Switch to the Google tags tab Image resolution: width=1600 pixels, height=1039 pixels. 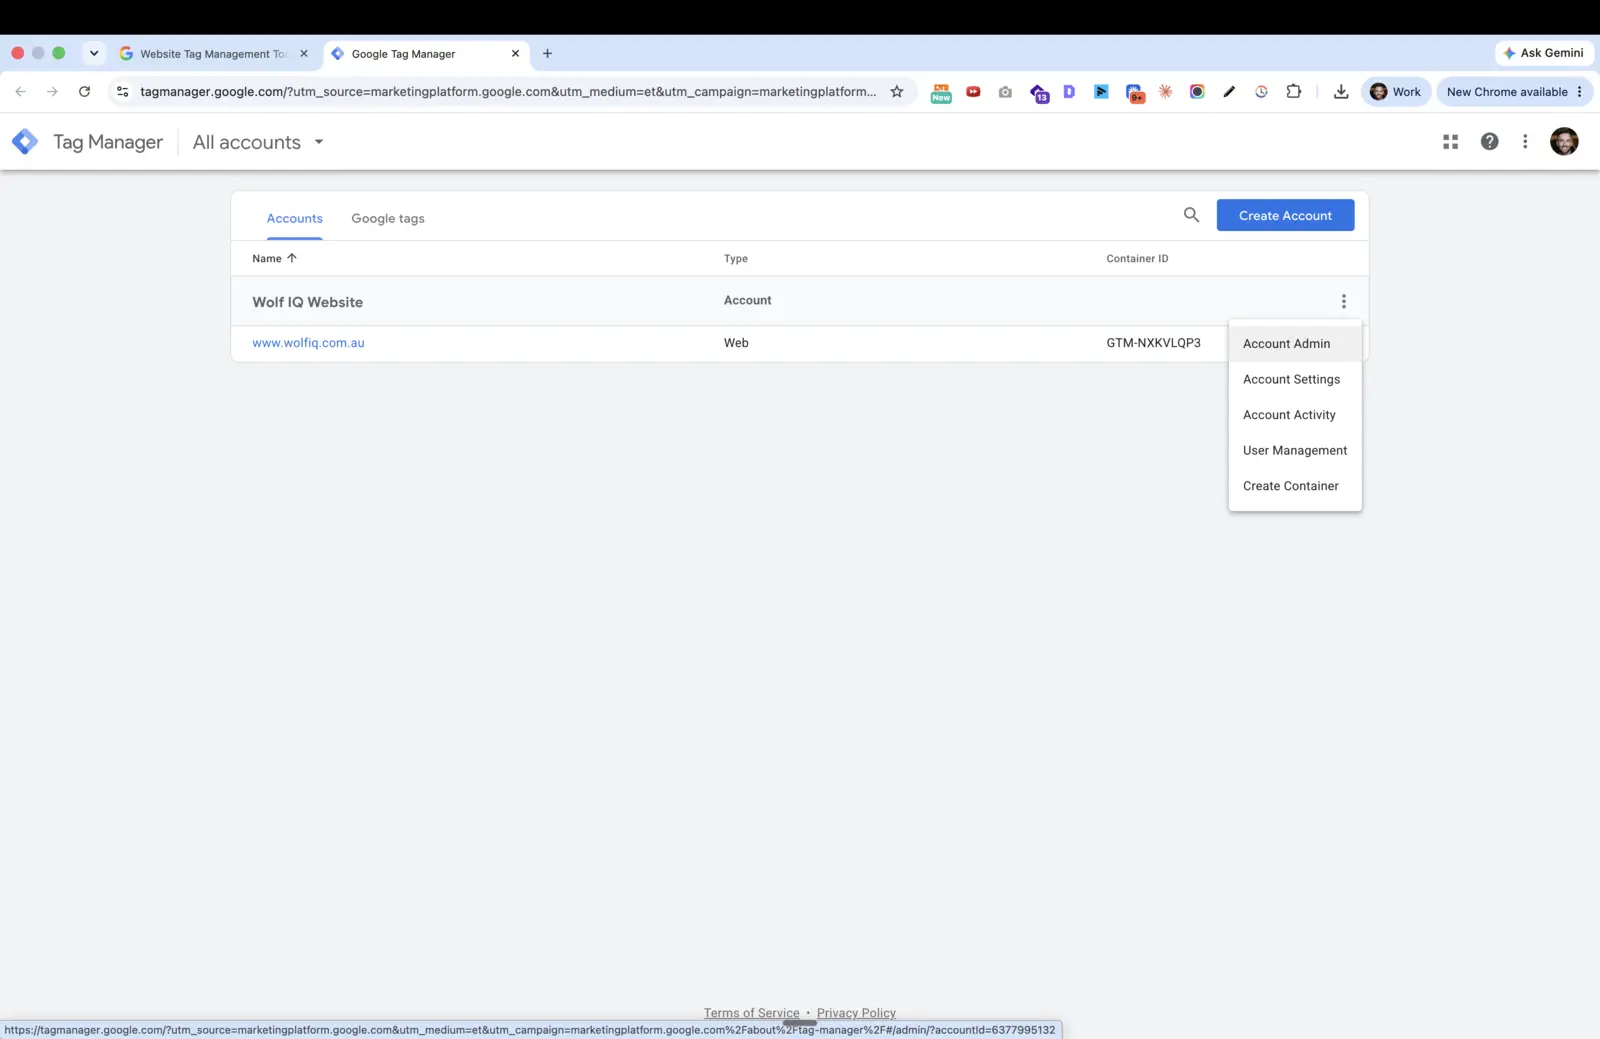point(388,219)
